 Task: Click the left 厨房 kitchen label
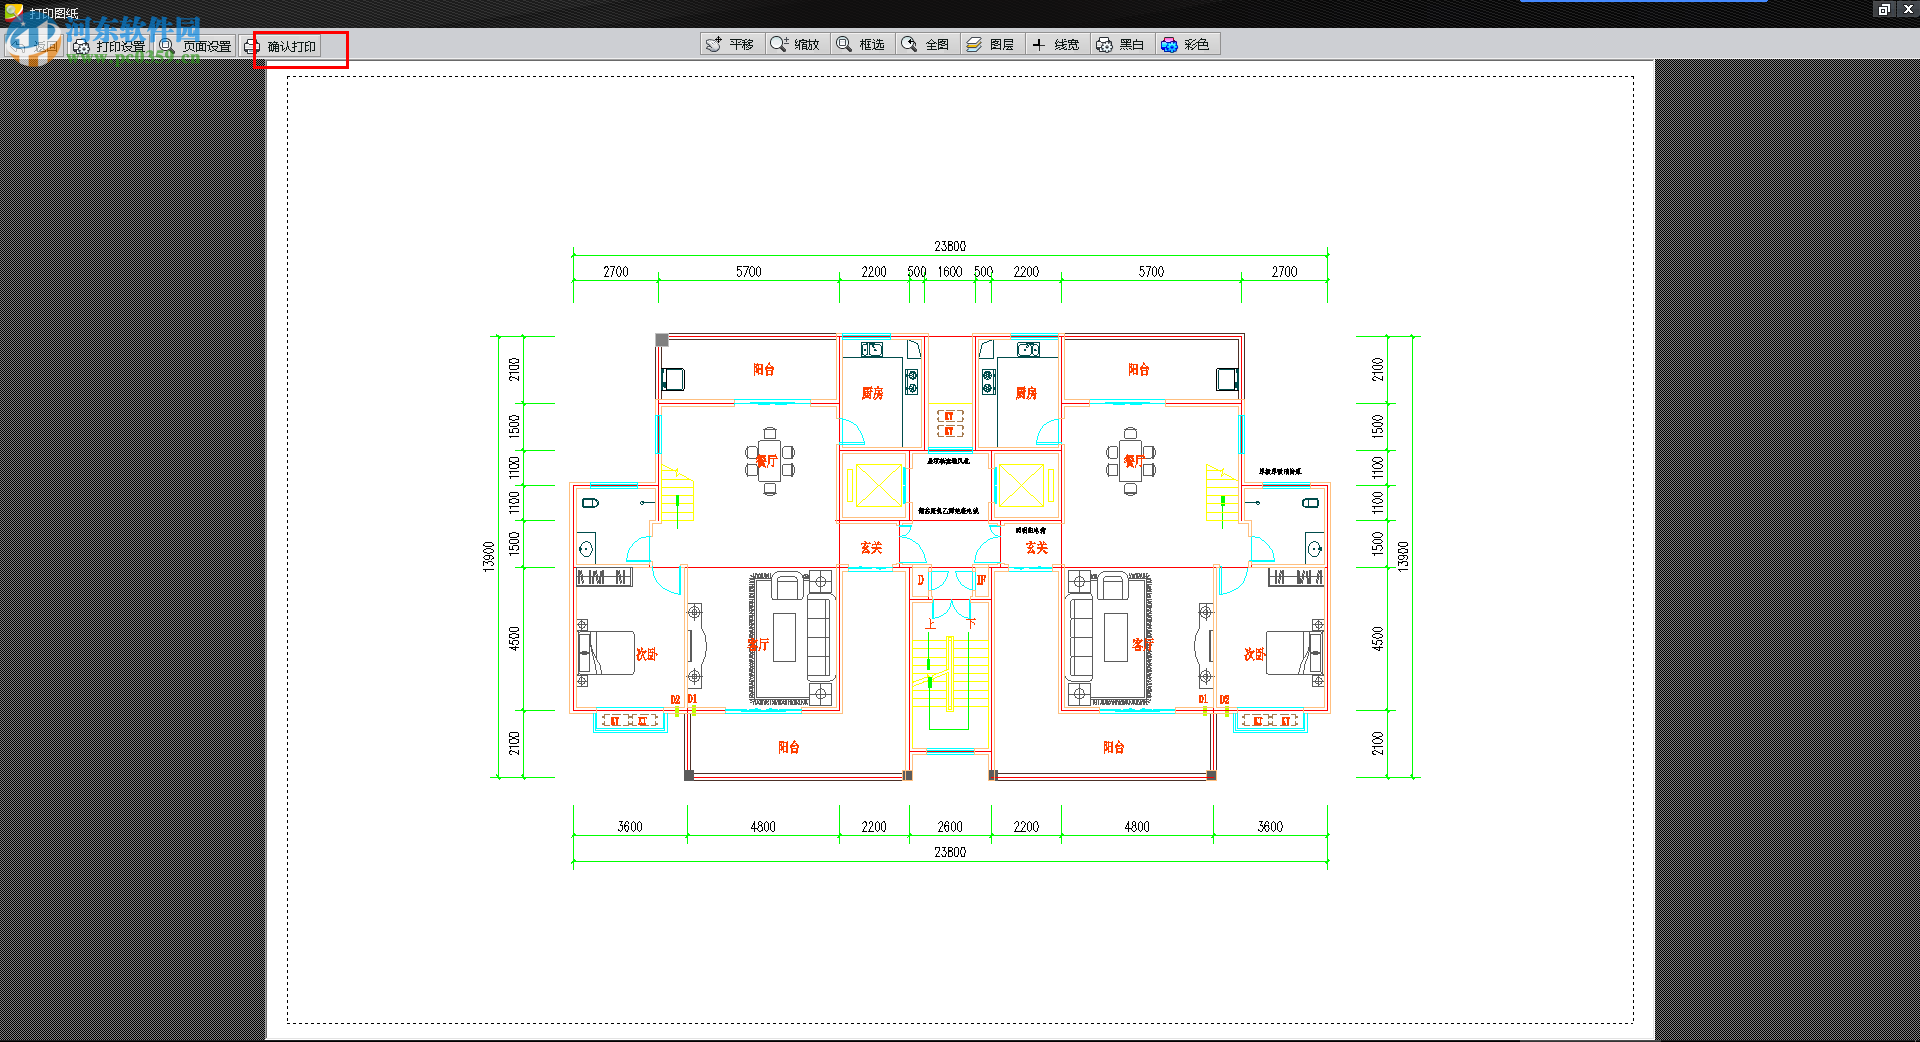pos(873,393)
